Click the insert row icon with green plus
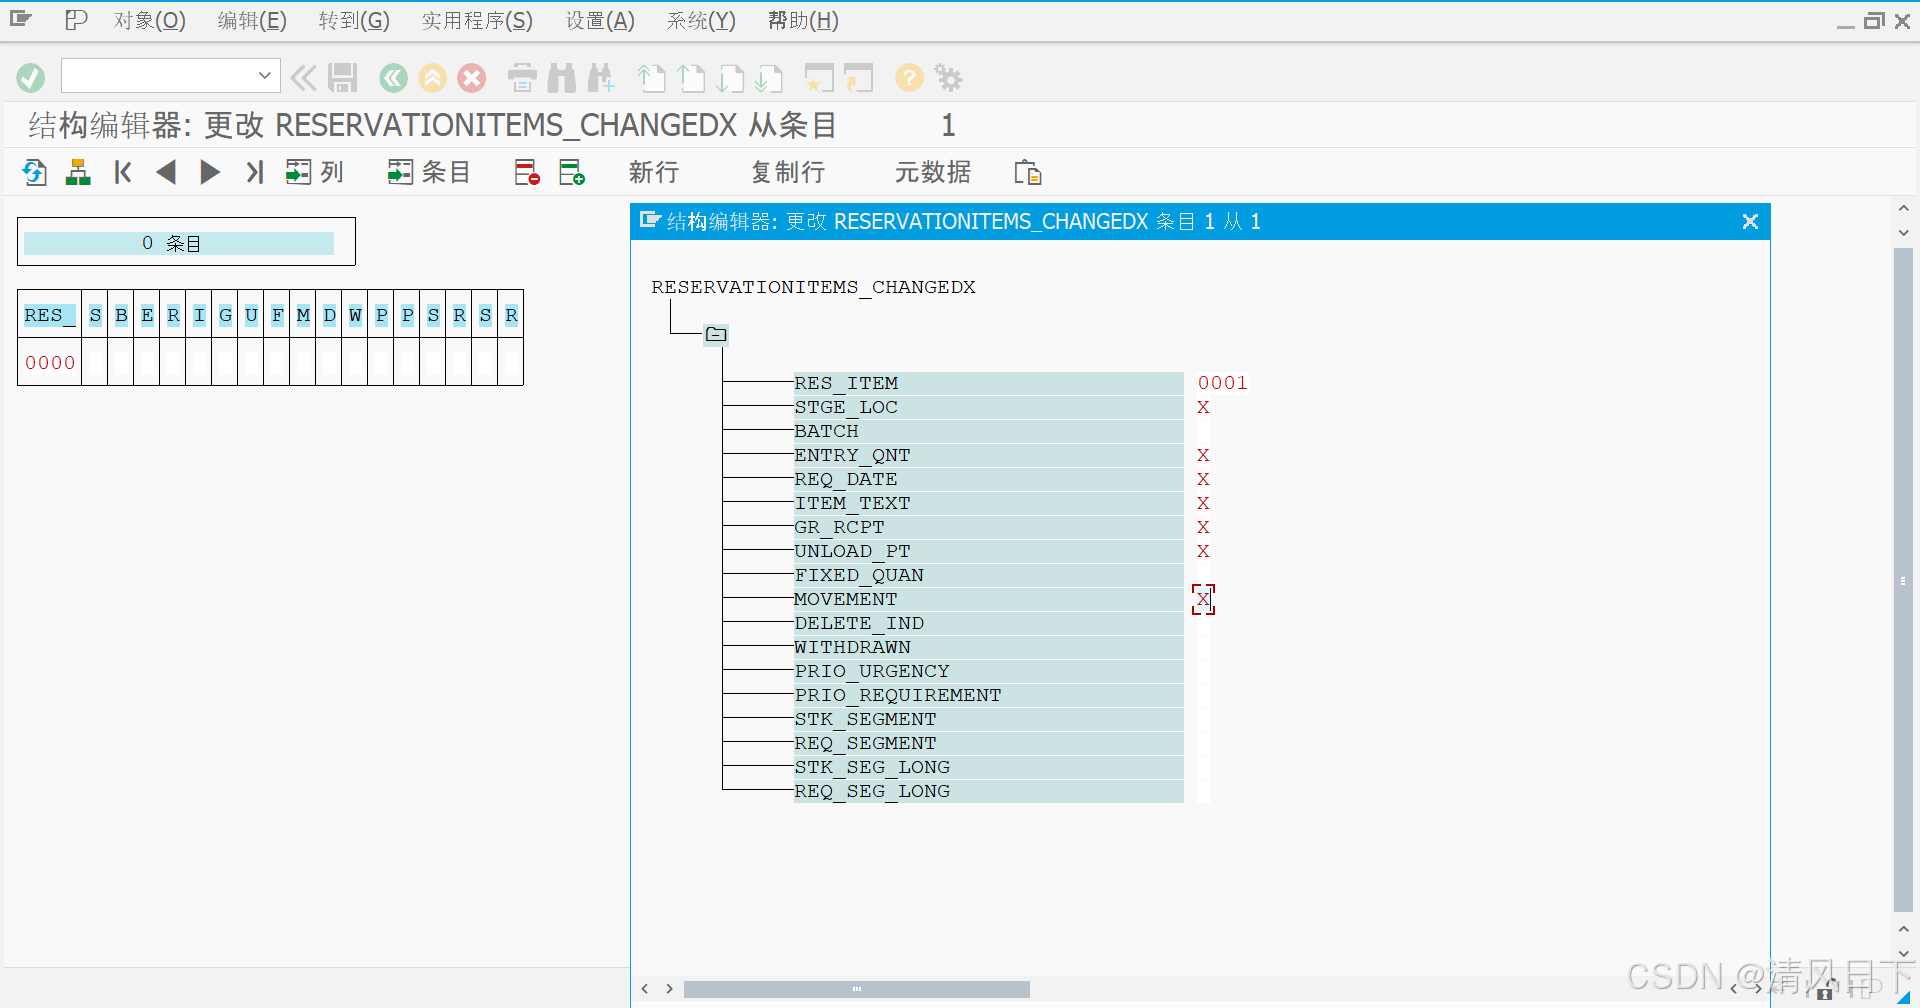This screenshot has height=1008, width=1920. pos(572,172)
